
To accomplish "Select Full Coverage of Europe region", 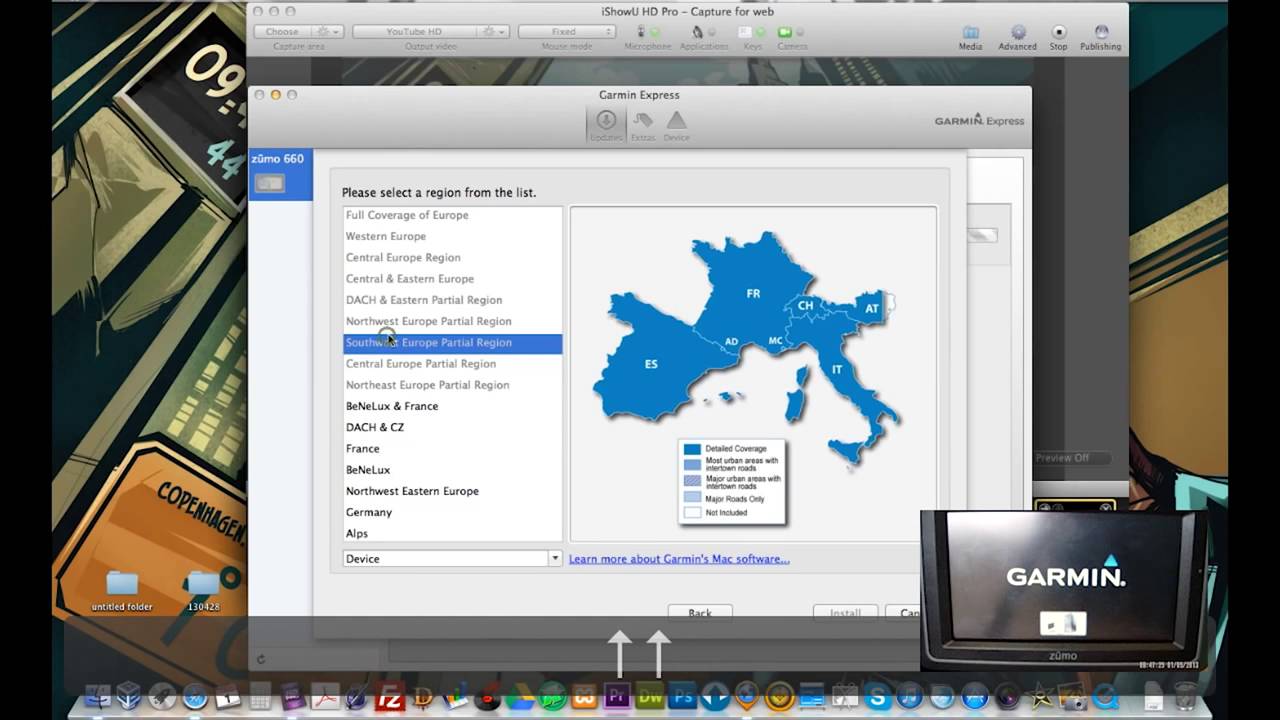I will pyautogui.click(x=452, y=215).
